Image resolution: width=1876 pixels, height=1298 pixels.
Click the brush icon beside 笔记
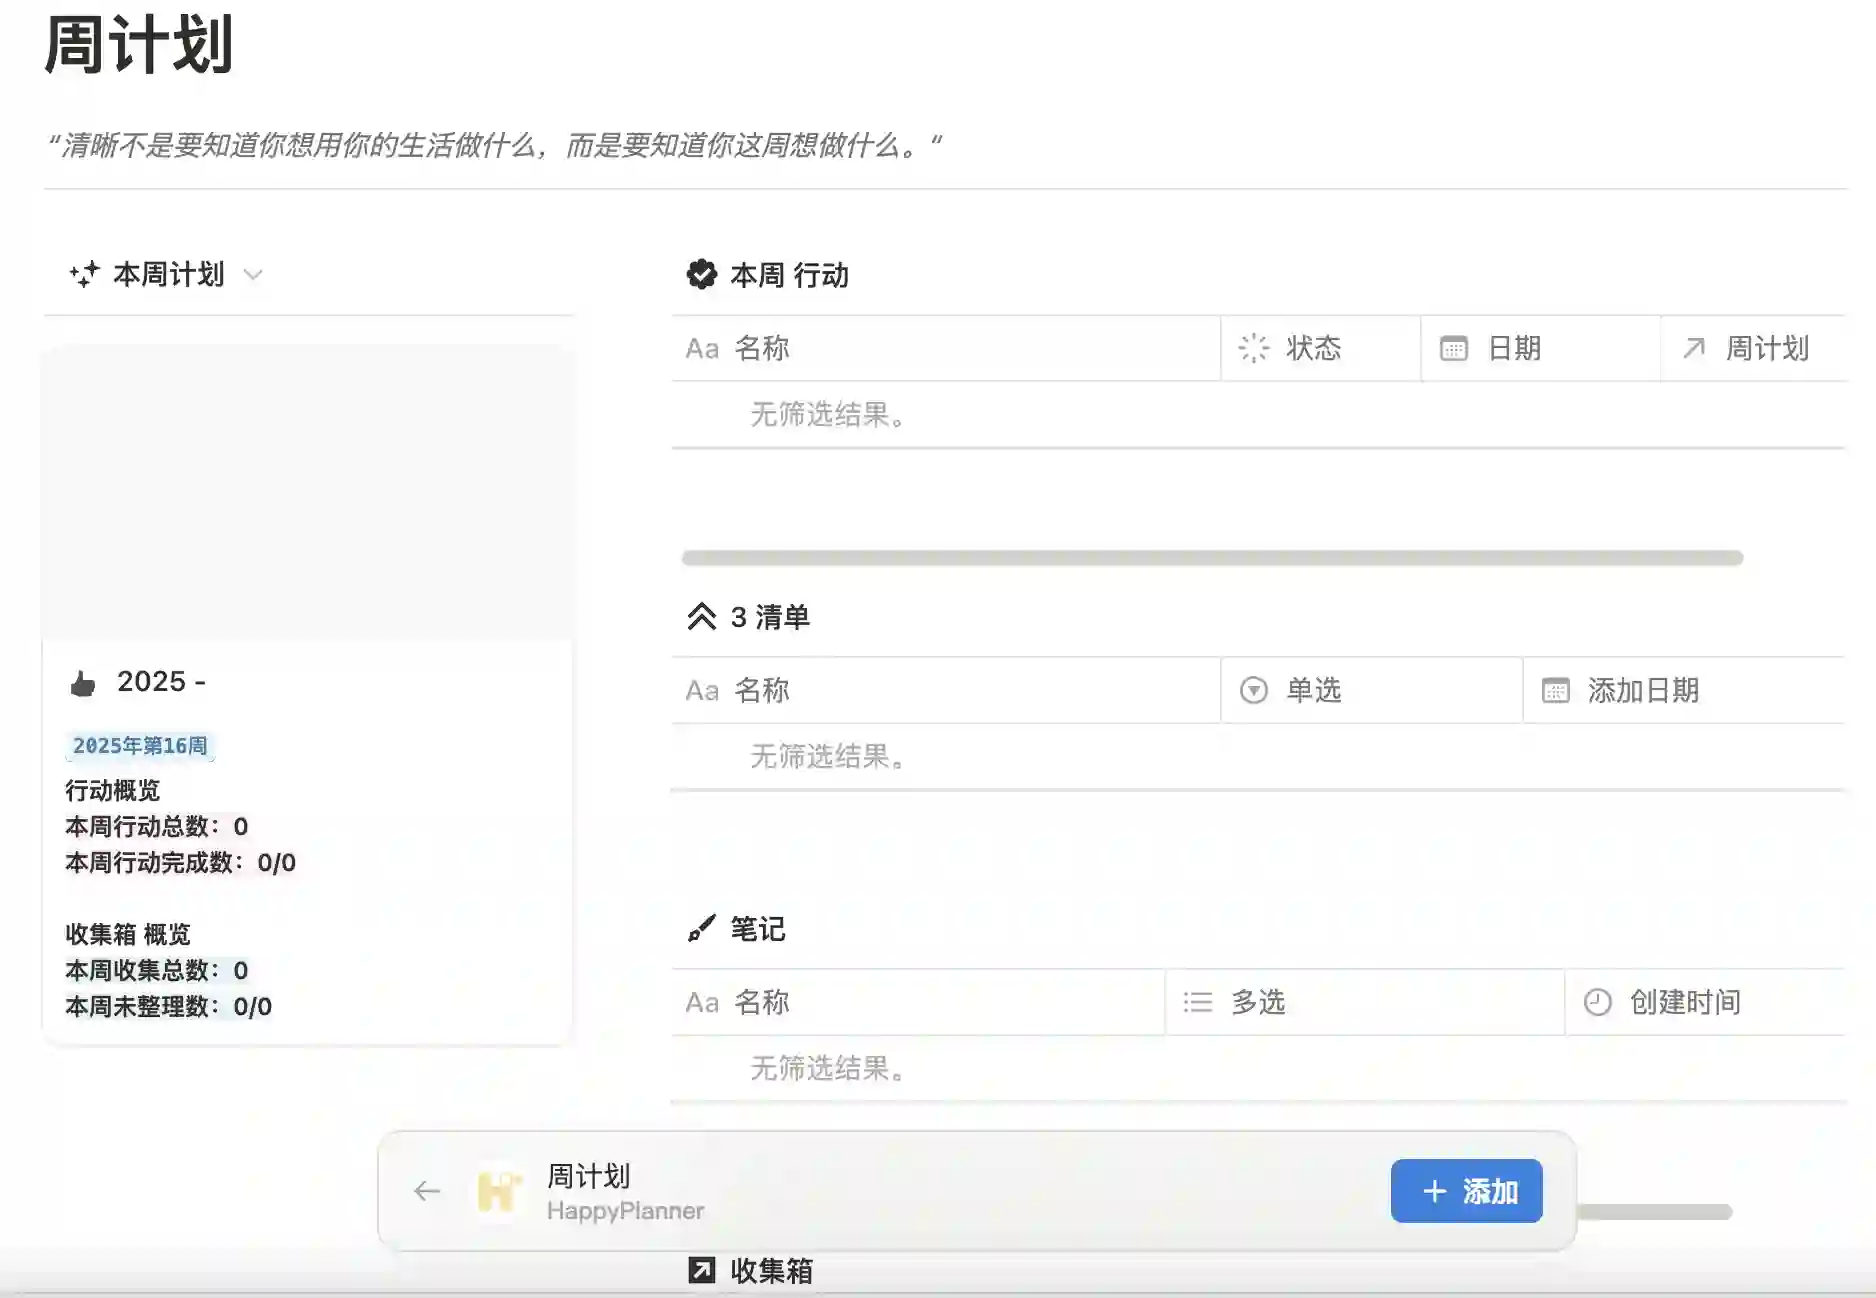coord(702,929)
